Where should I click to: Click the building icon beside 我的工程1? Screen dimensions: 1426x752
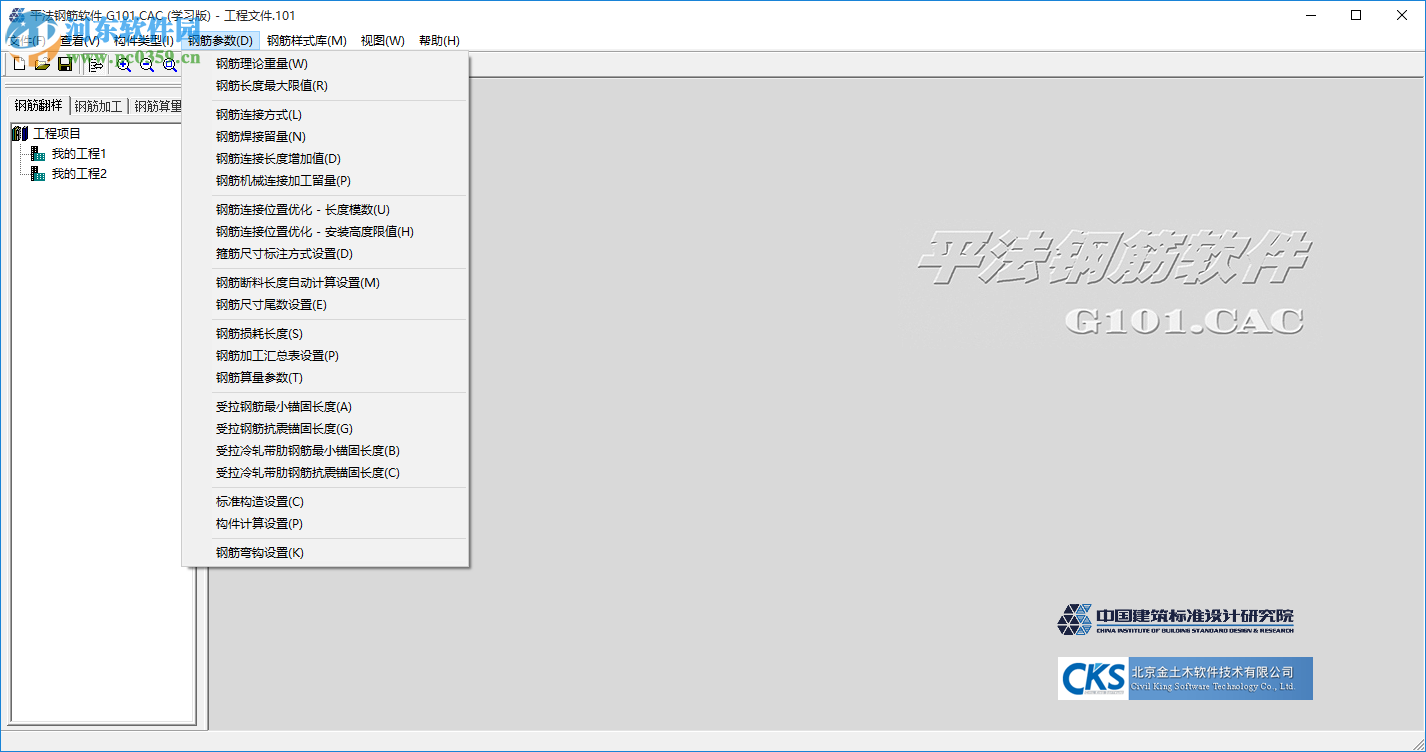[x=38, y=153]
